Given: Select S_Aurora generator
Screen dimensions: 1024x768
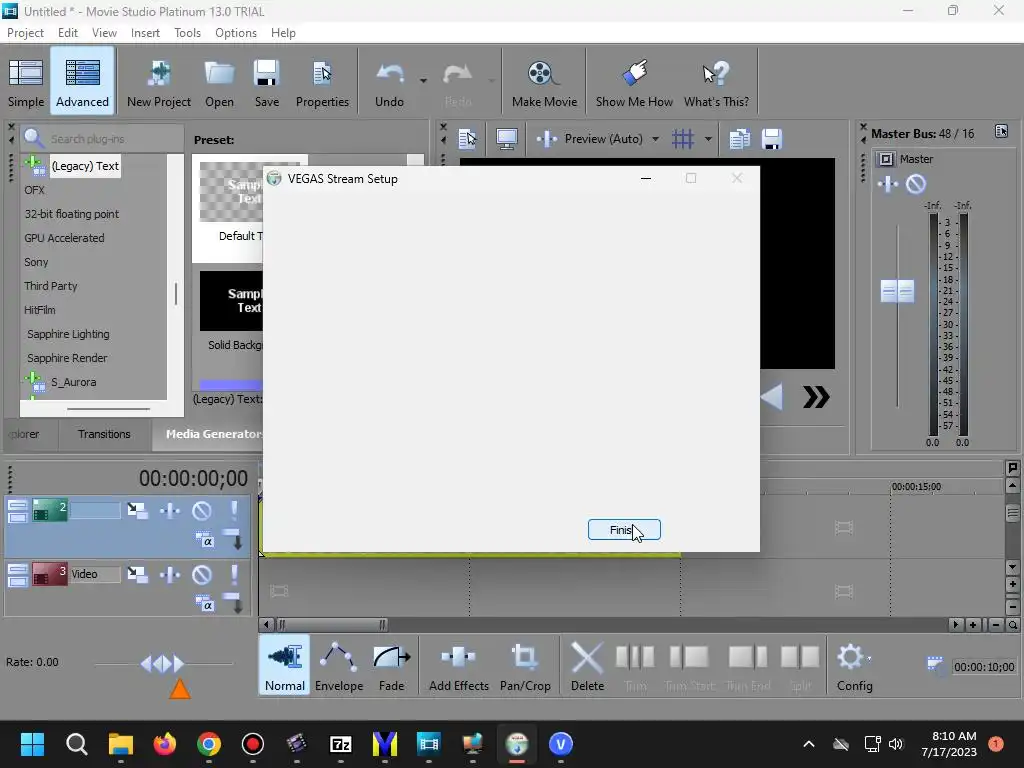Looking at the screenshot, I should 73,382.
